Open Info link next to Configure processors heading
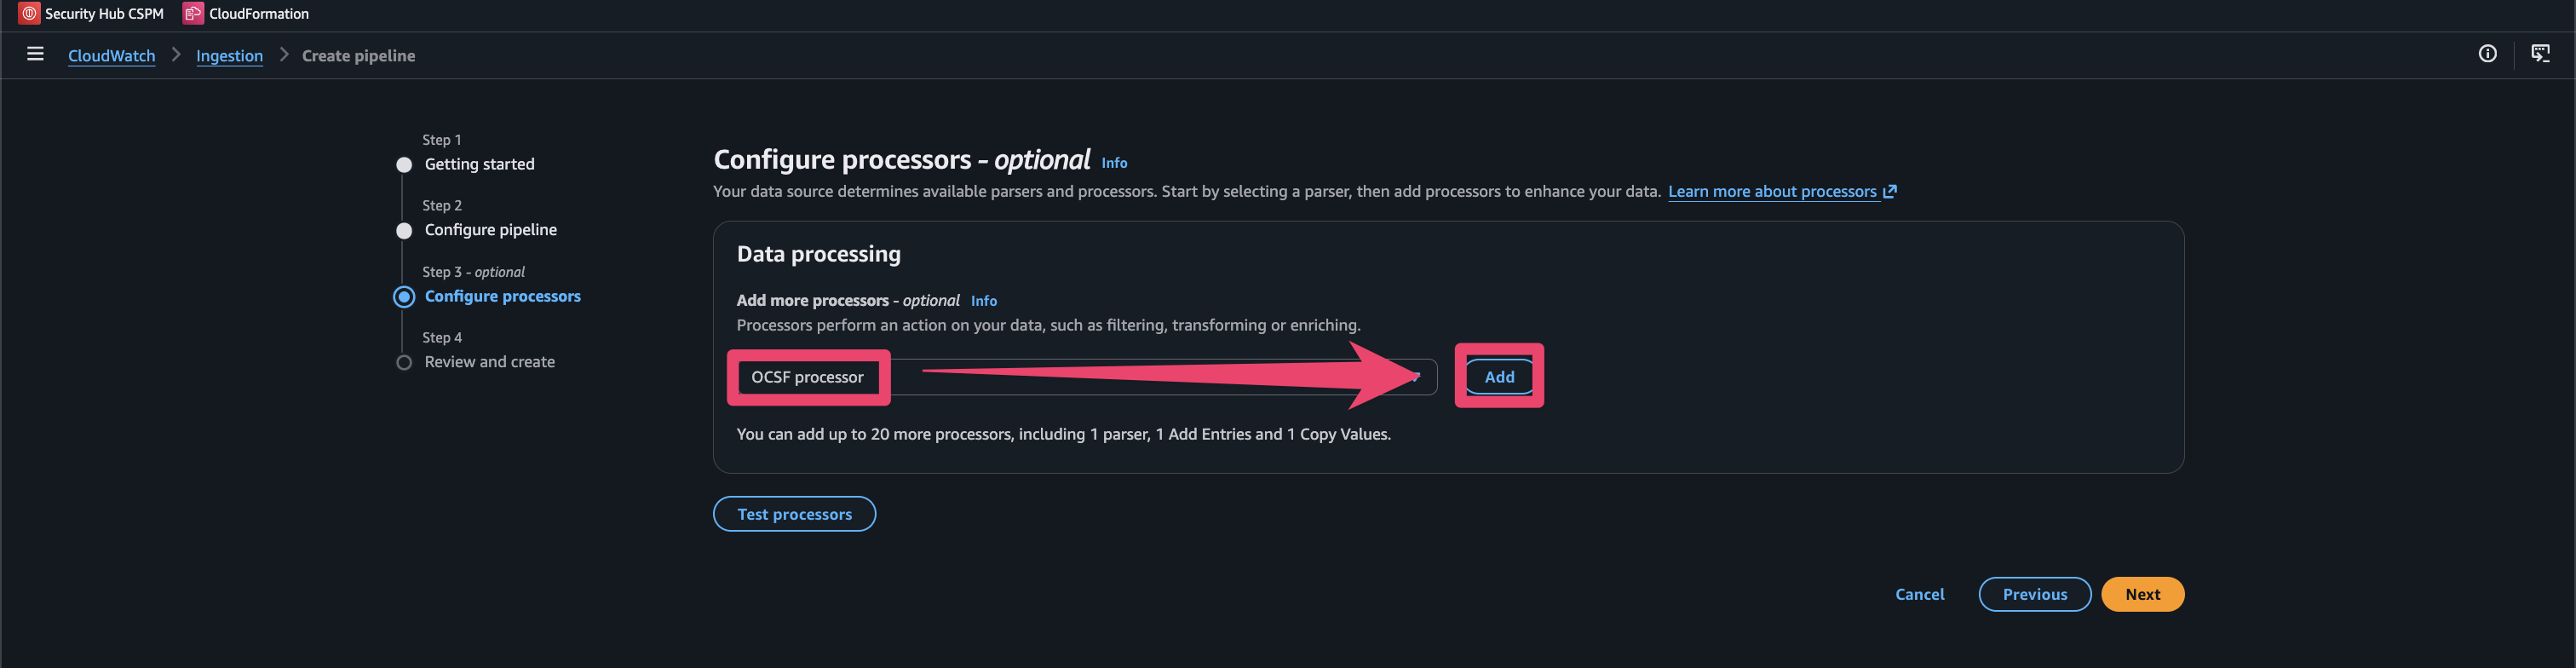This screenshot has width=2576, height=668. click(x=1114, y=163)
